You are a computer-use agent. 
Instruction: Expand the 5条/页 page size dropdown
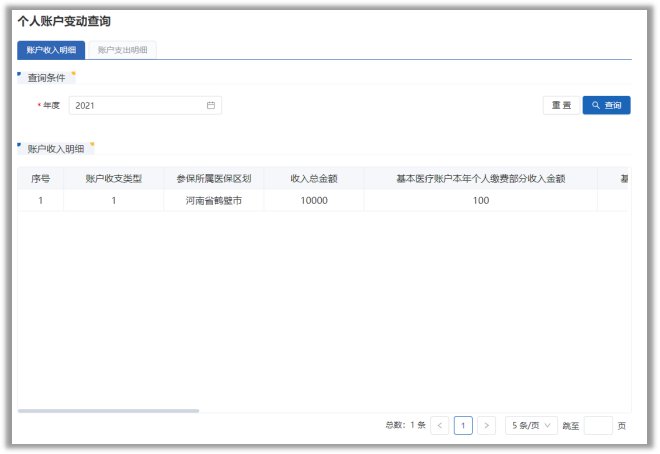pos(531,425)
